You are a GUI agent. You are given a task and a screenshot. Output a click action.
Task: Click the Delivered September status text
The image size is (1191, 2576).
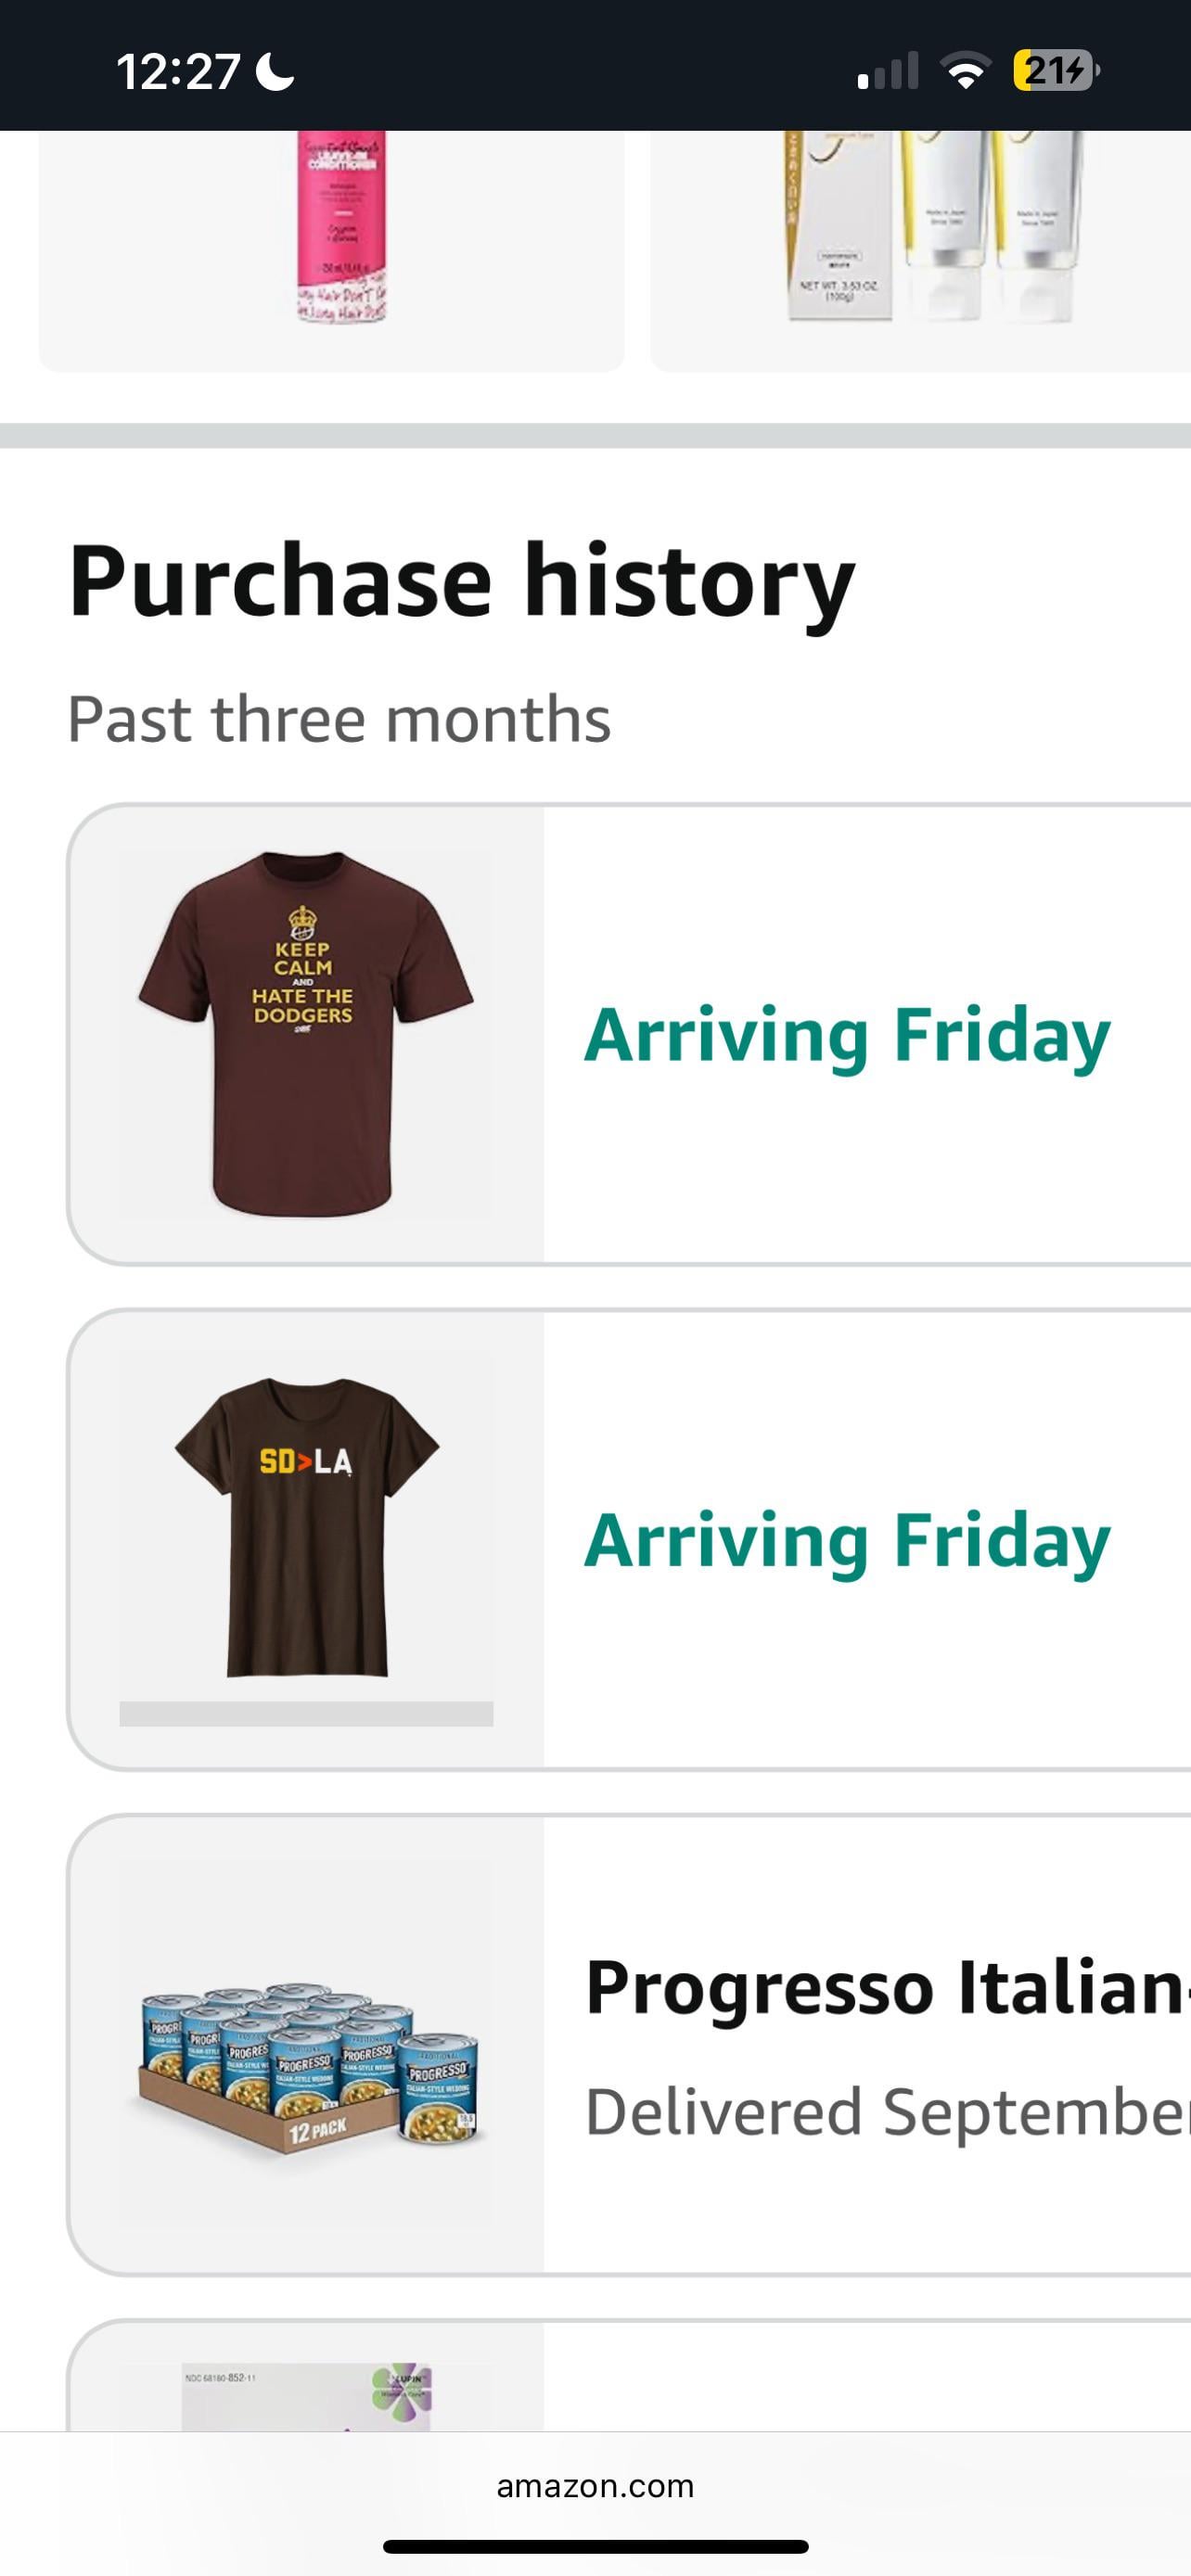[886, 2111]
